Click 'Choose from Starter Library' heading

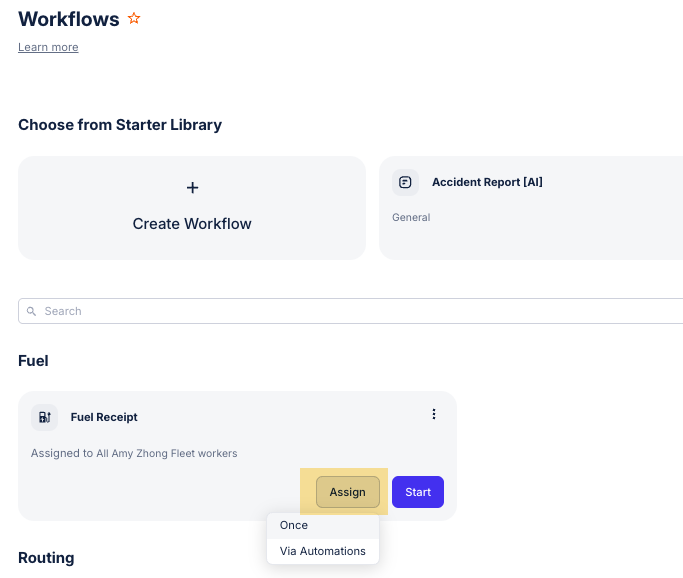[120, 125]
